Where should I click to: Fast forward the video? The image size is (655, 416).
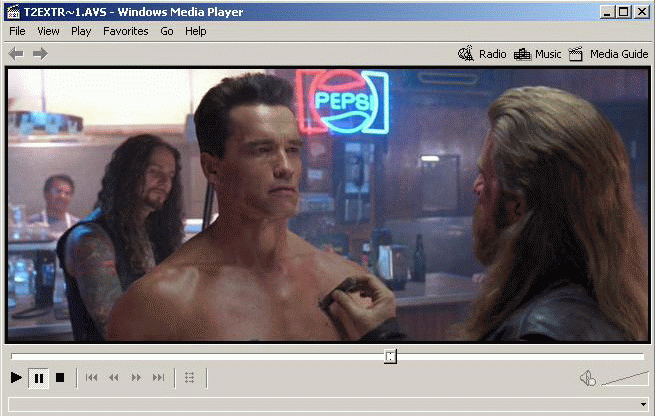[x=136, y=378]
